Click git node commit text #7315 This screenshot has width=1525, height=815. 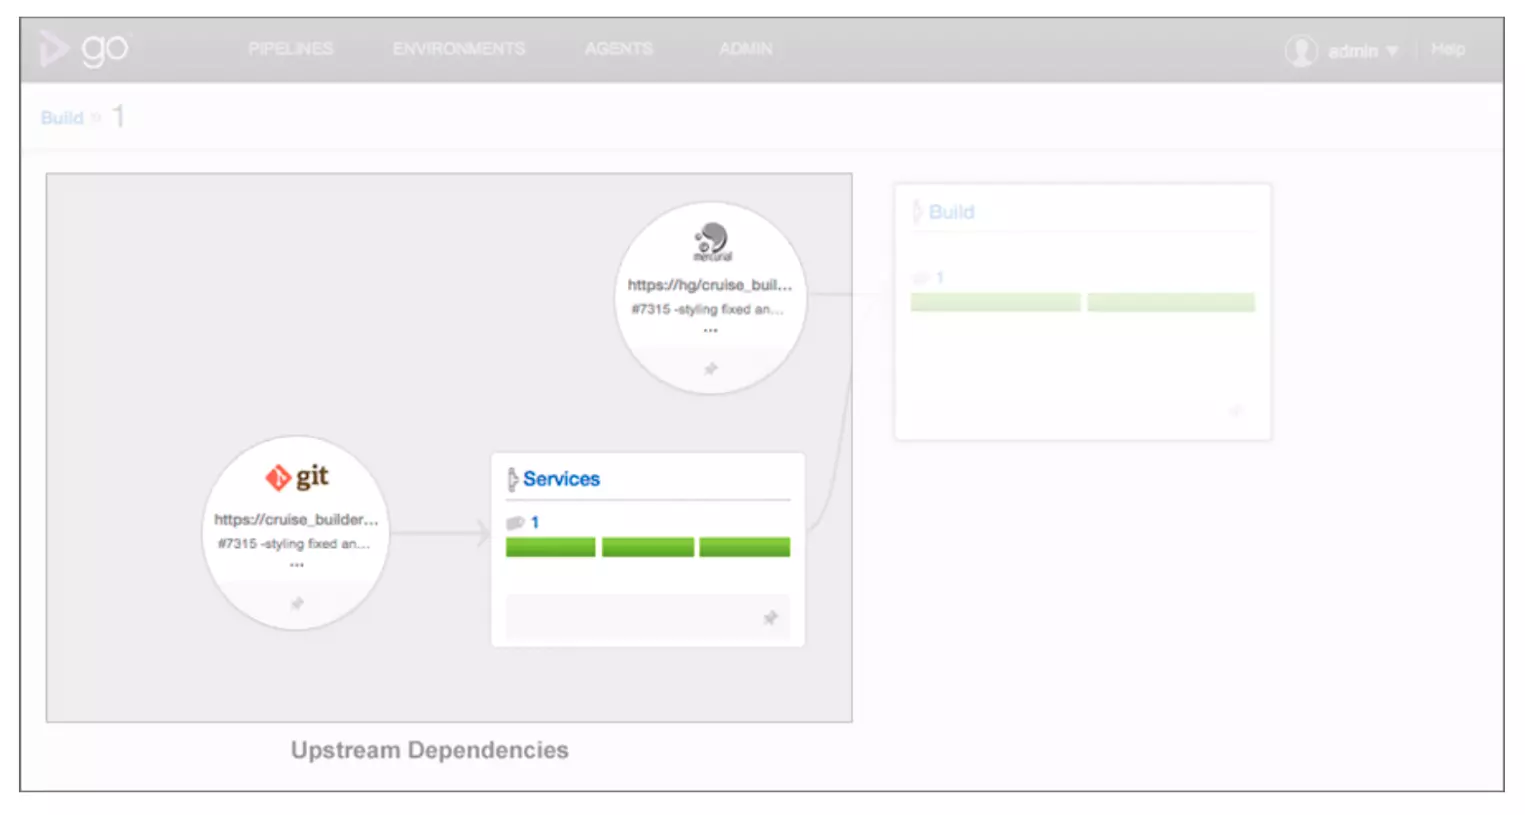(294, 544)
